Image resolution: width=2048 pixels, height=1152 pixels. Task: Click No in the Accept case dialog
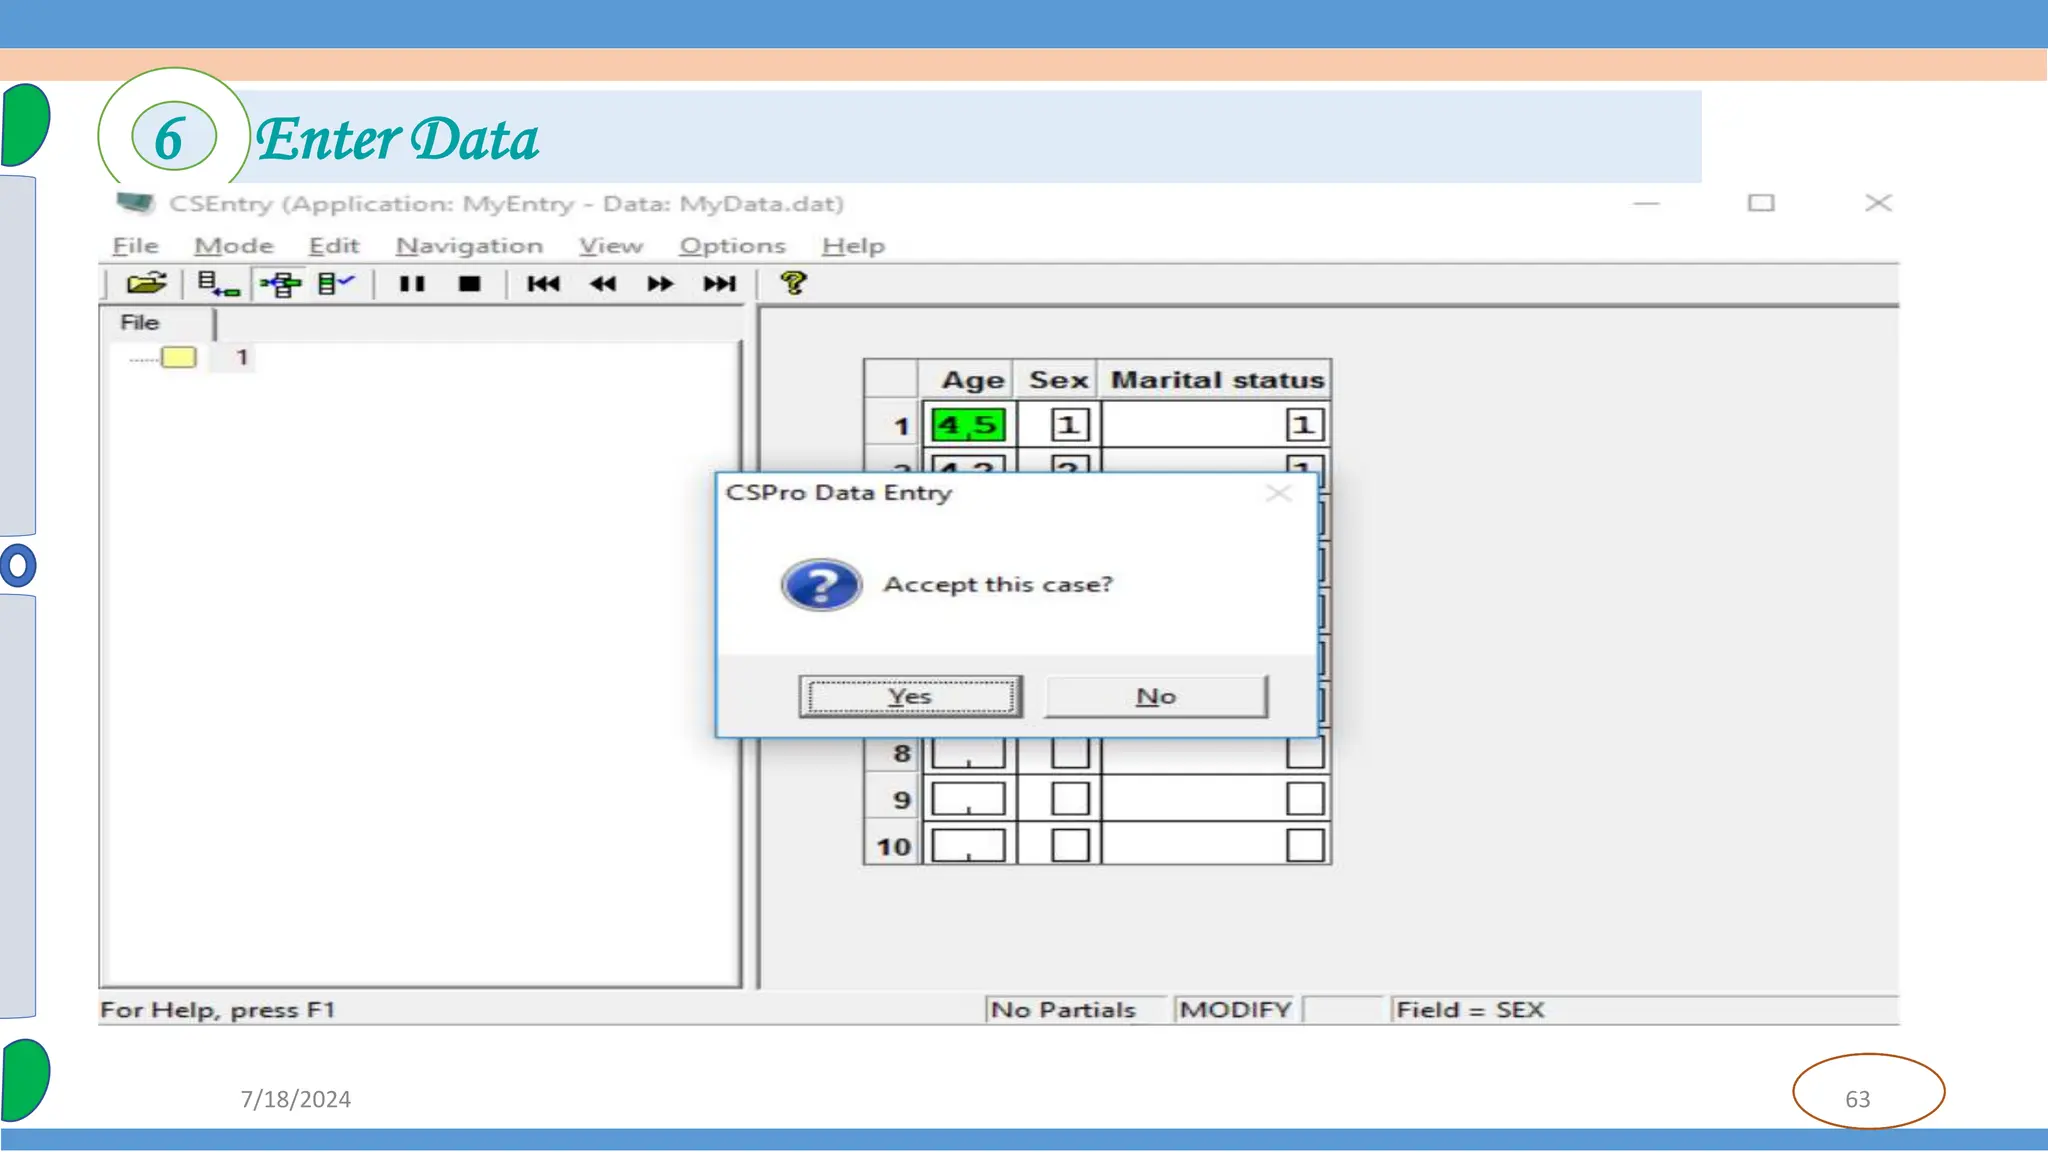(1156, 696)
